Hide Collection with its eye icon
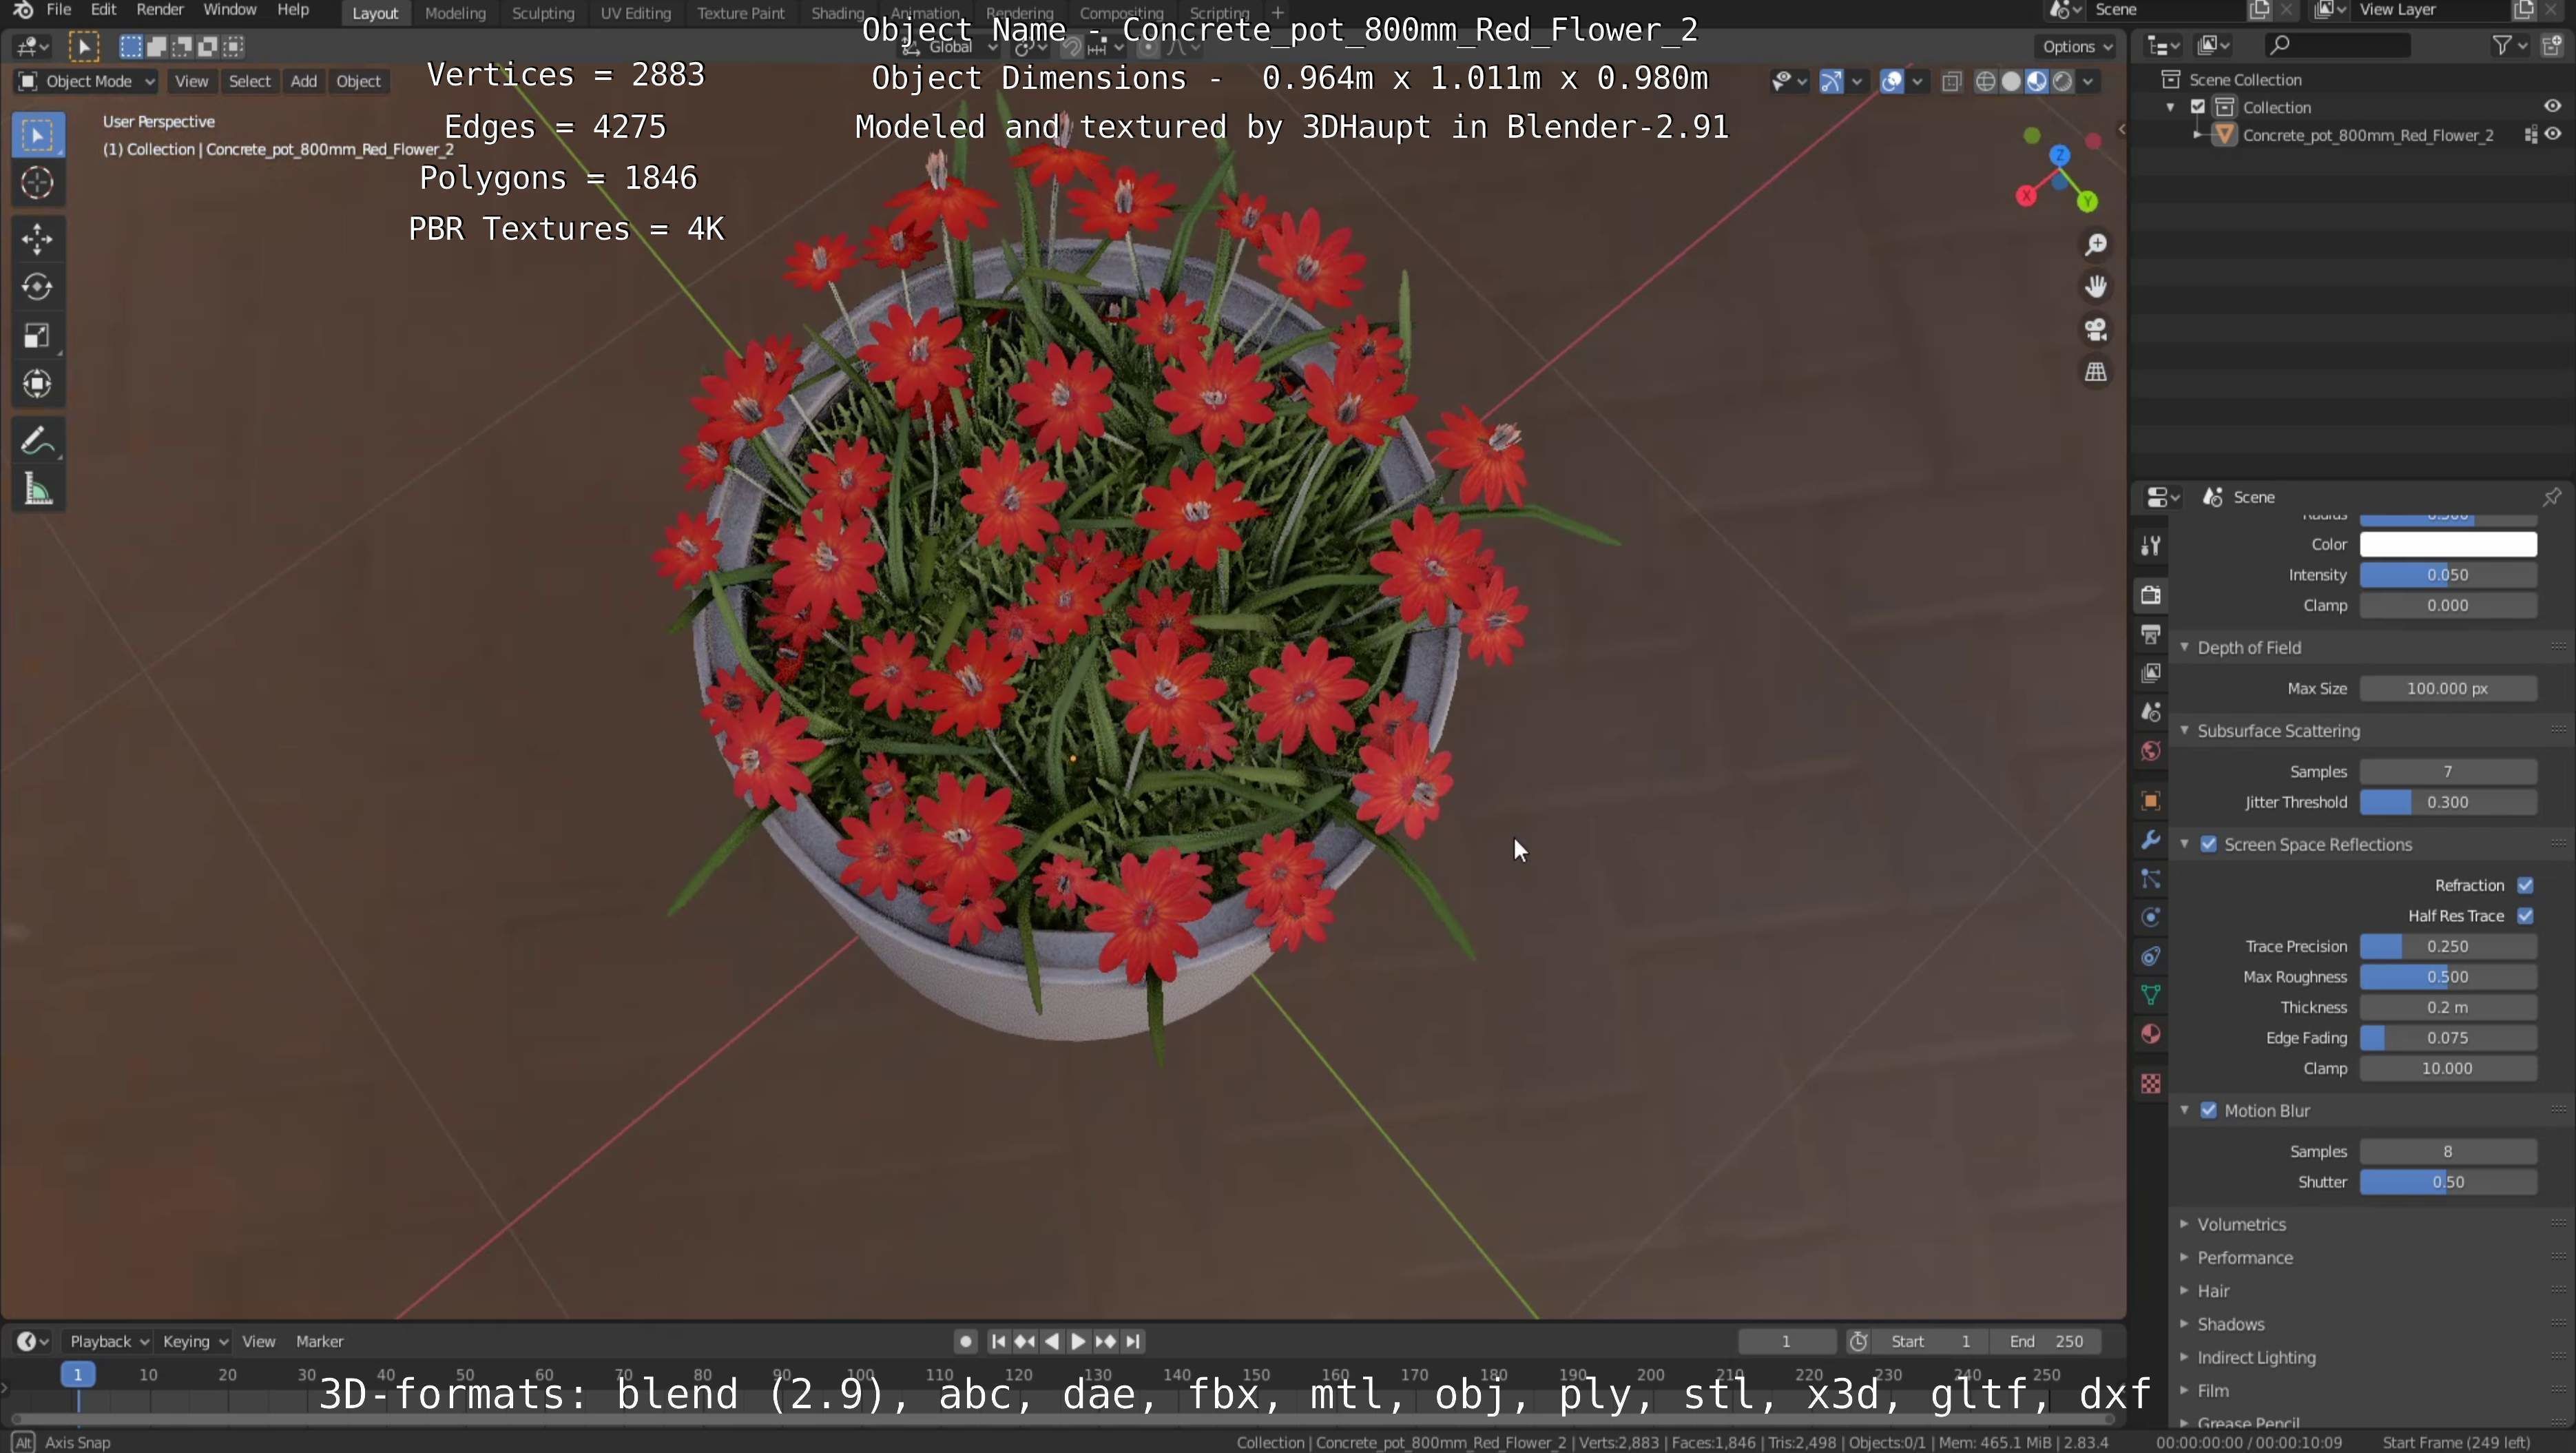 [x=2553, y=106]
